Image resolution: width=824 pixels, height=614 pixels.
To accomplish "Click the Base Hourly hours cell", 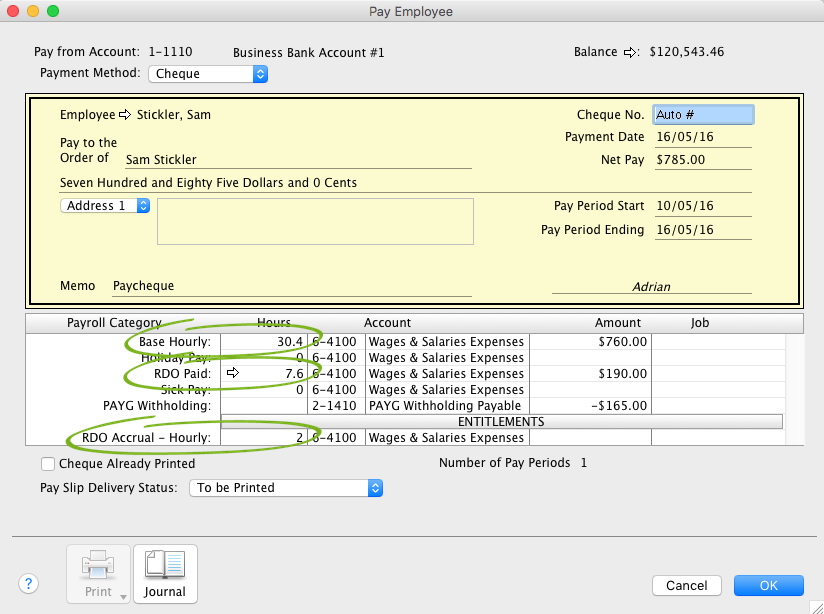I will [264, 342].
